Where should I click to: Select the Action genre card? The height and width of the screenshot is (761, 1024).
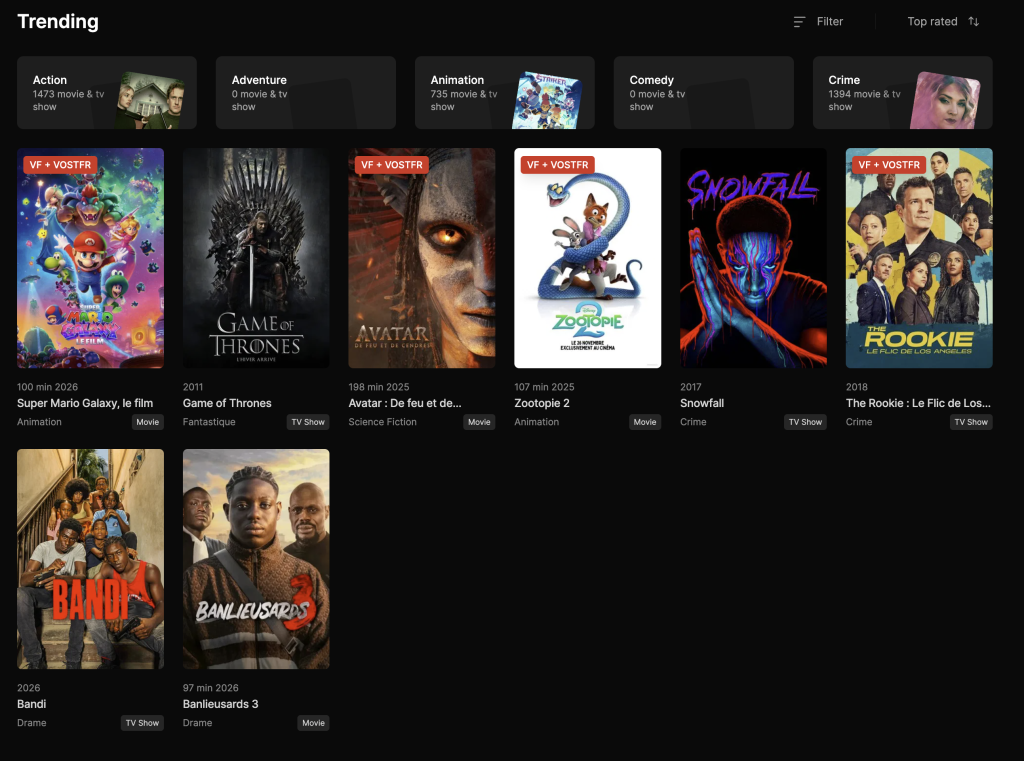point(106,92)
